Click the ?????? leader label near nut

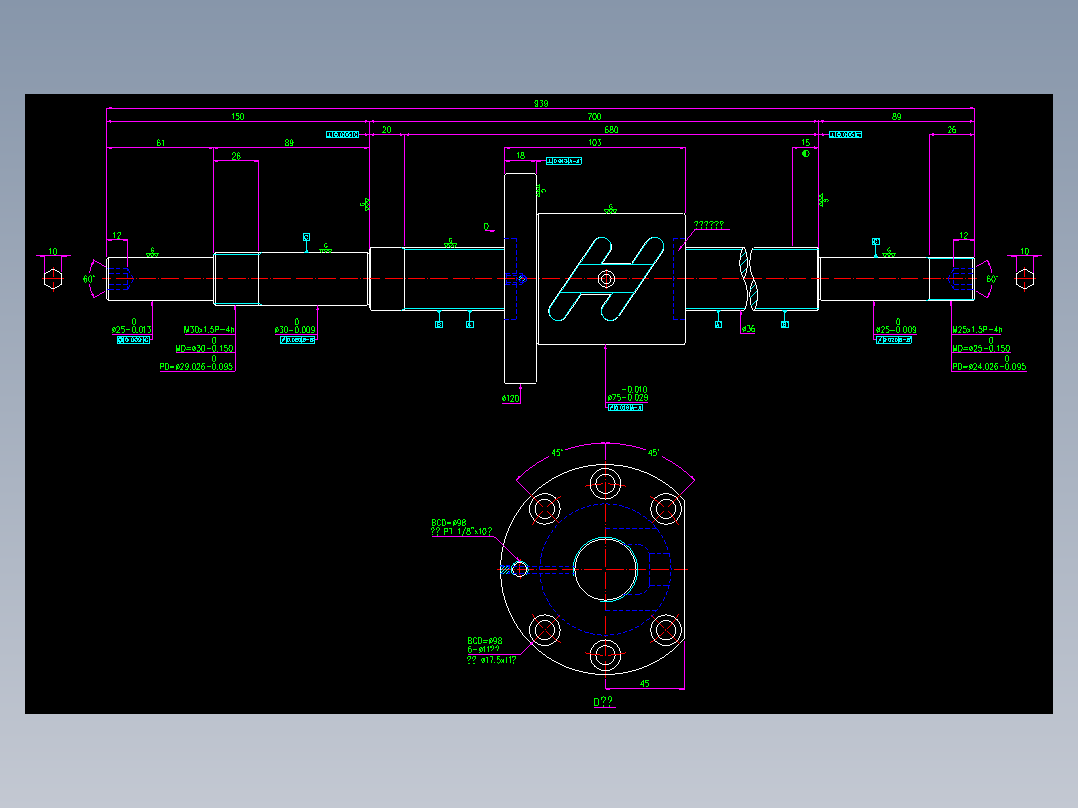click(x=708, y=225)
